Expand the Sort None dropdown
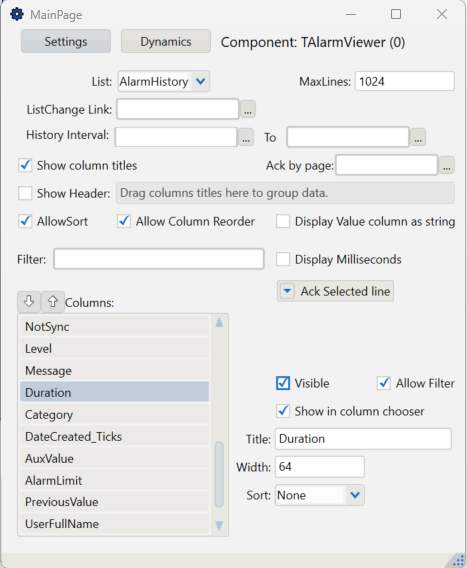The width and height of the screenshot is (467, 568). 355,495
